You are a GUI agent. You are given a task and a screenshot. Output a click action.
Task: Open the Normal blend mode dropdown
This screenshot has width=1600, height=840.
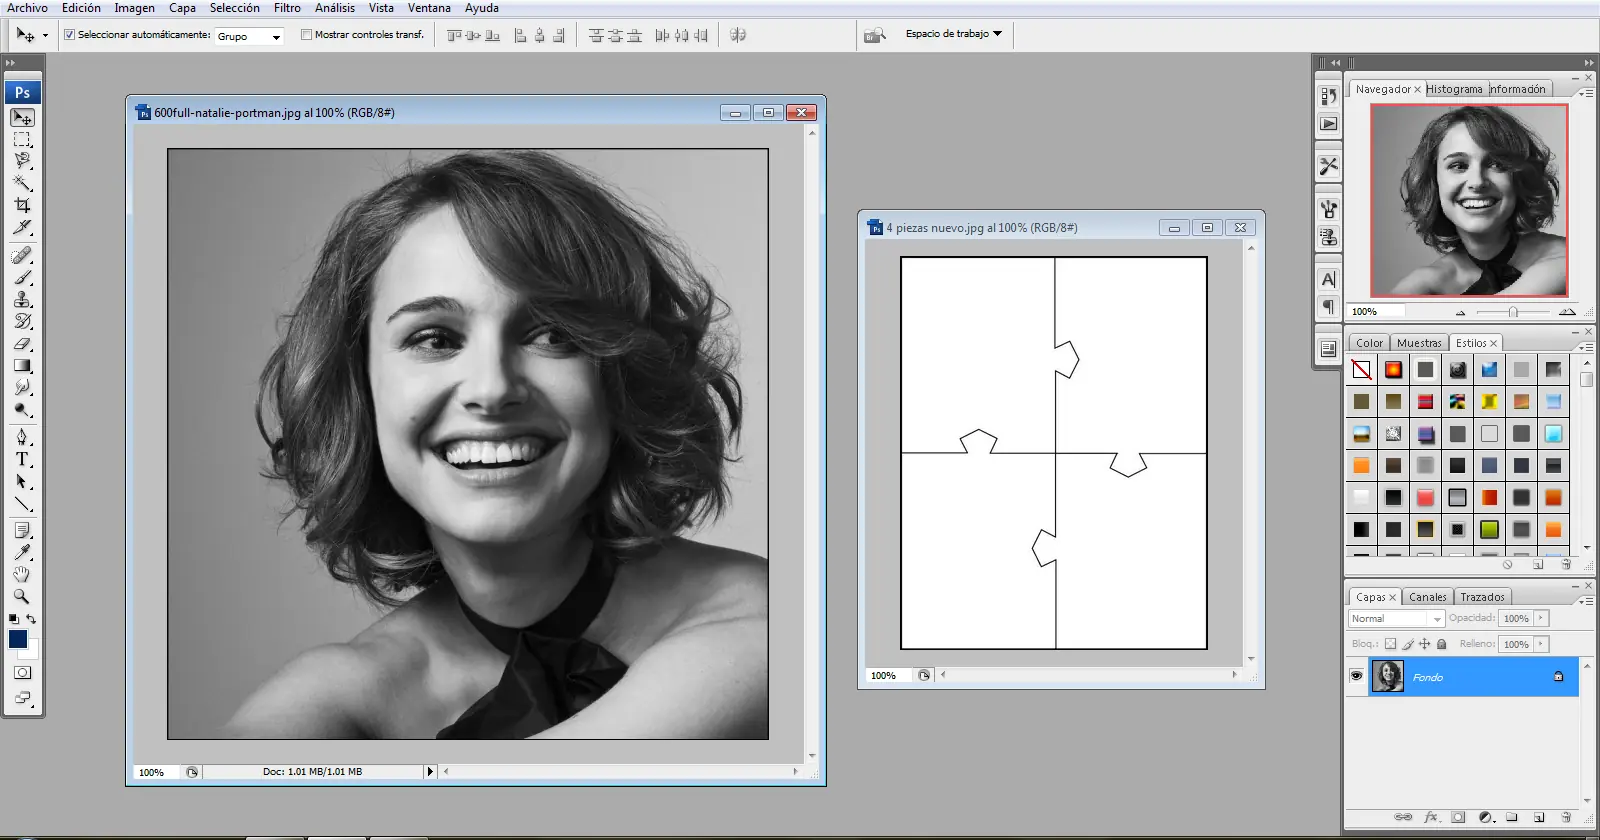1396,618
